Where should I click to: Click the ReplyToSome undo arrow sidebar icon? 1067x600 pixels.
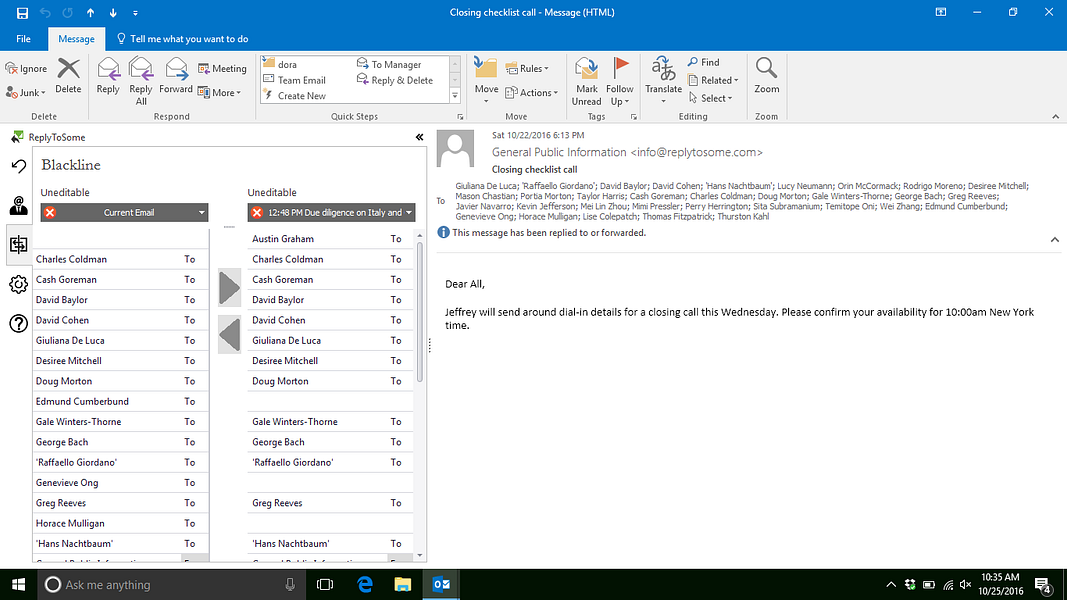(18, 167)
